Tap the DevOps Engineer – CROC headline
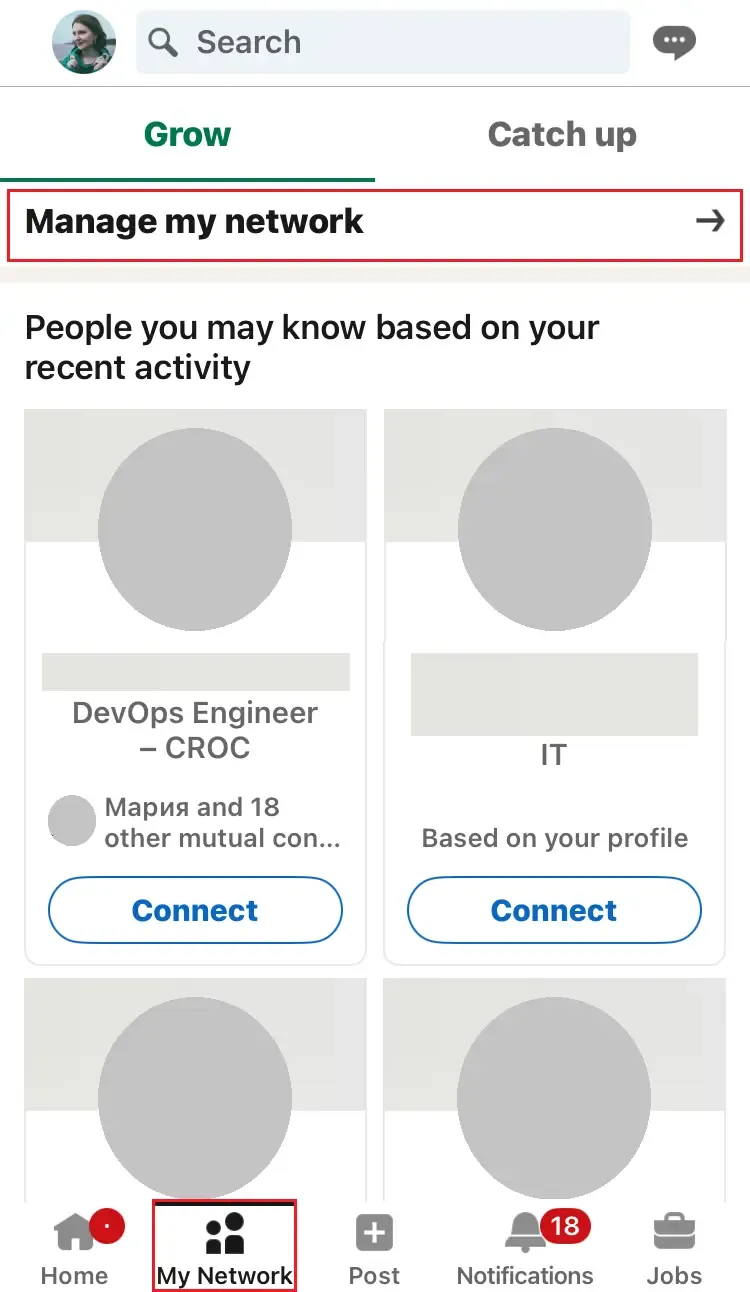The width and height of the screenshot is (750, 1292). [x=195, y=730]
